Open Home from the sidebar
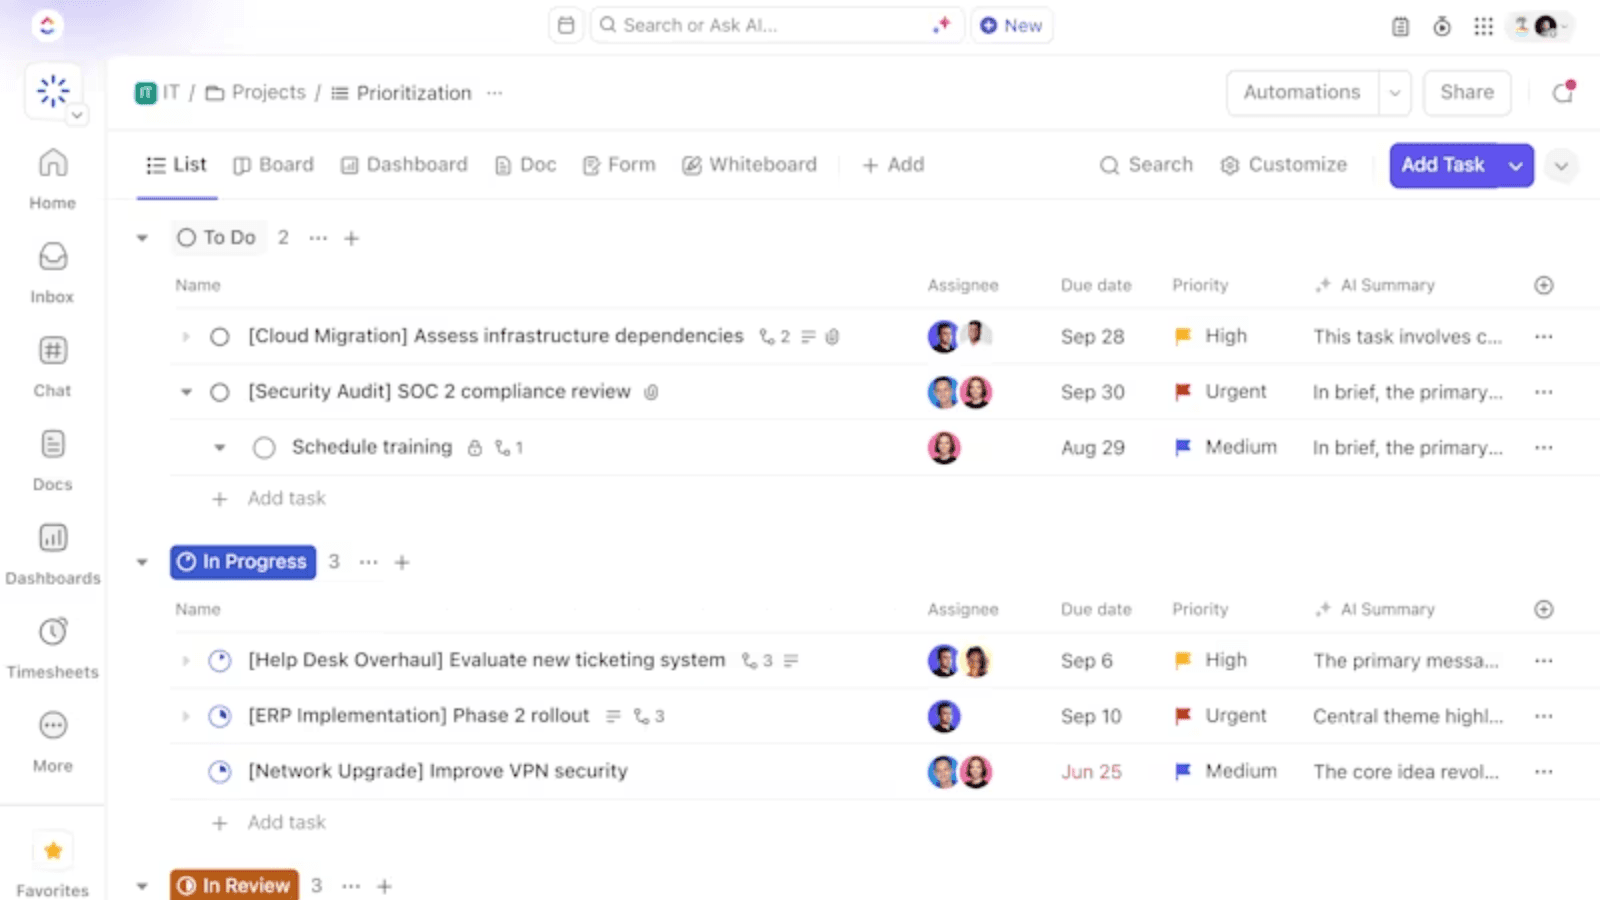Viewport: 1600px width, 900px height. click(52, 179)
